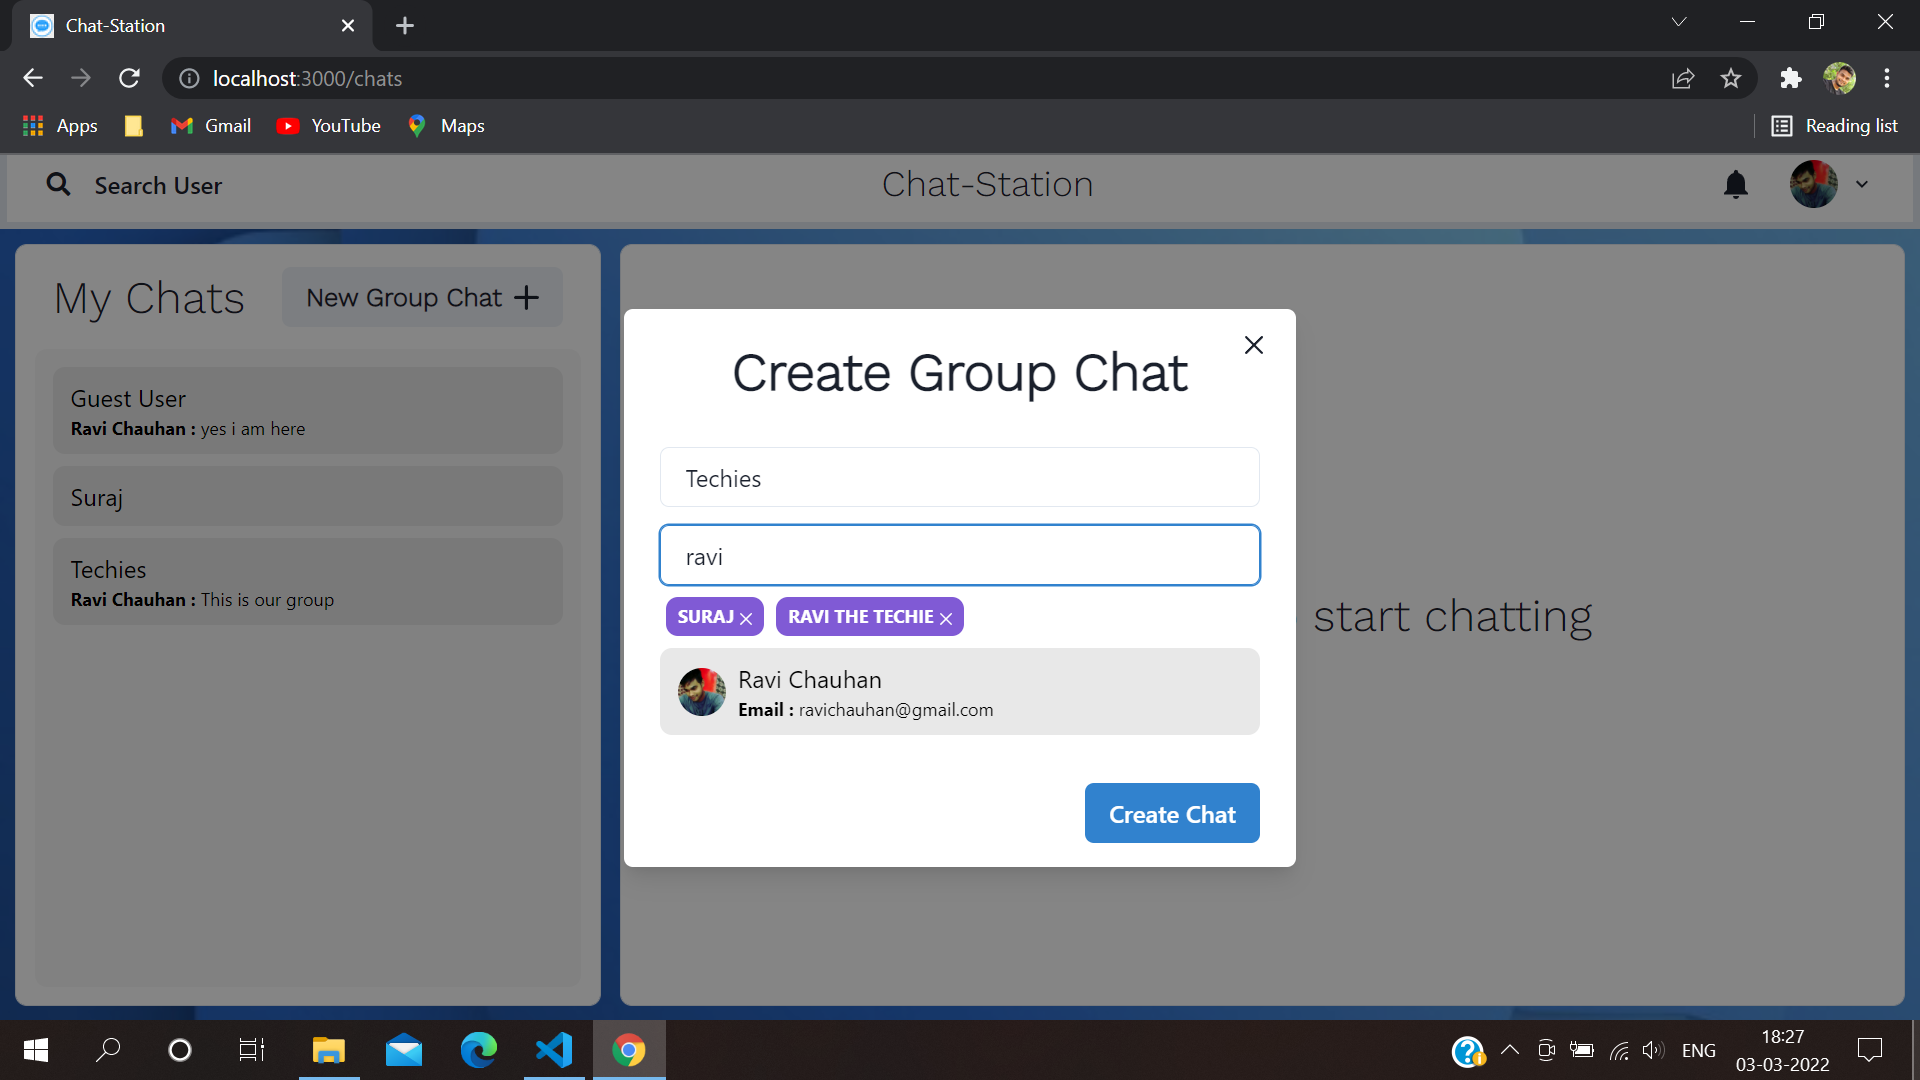Click the share icon in the address bar
The image size is (1920, 1080).
point(1684,78)
